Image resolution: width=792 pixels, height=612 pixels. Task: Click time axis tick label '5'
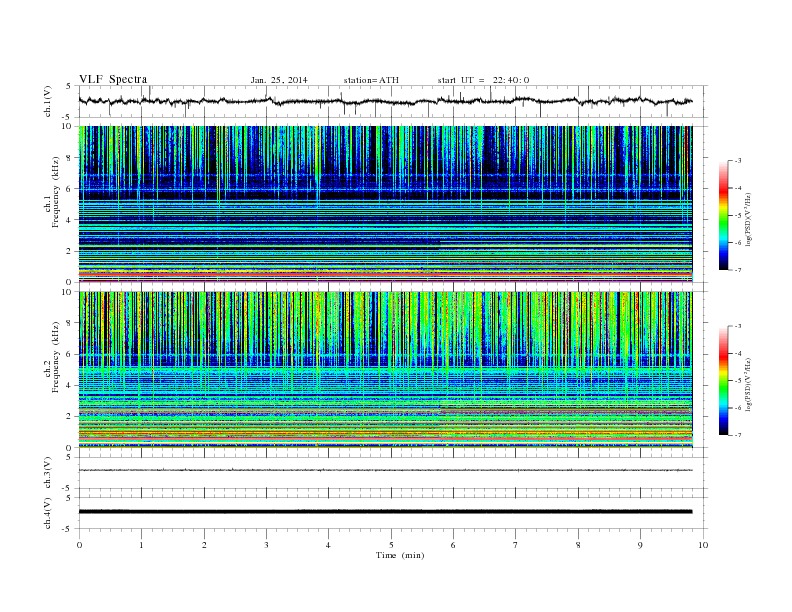391,545
